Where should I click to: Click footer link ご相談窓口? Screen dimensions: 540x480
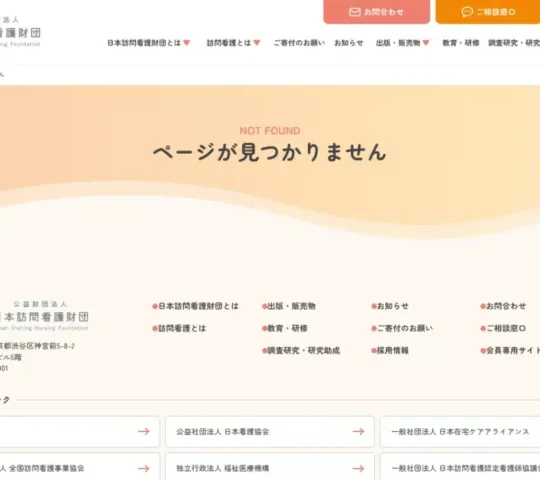tap(503, 328)
